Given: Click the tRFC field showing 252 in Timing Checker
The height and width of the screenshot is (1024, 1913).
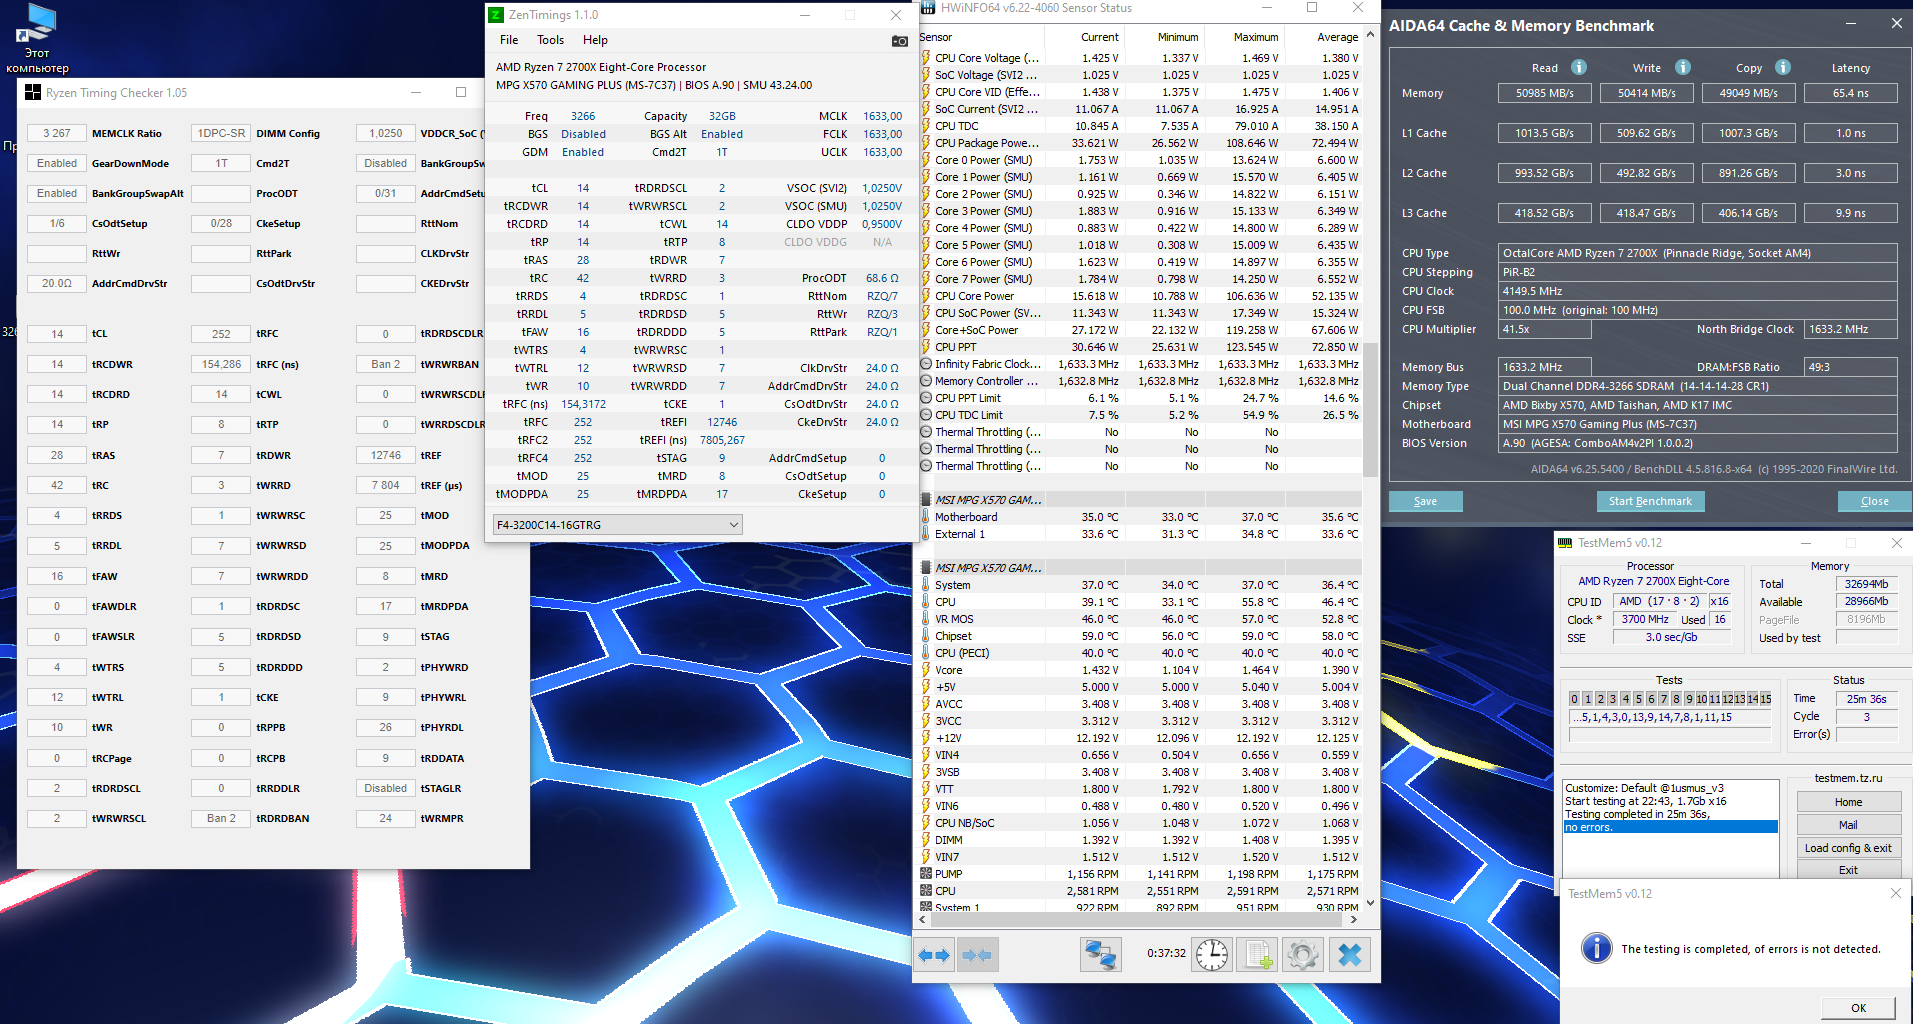Looking at the screenshot, I should pyautogui.click(x=221, y=334).
